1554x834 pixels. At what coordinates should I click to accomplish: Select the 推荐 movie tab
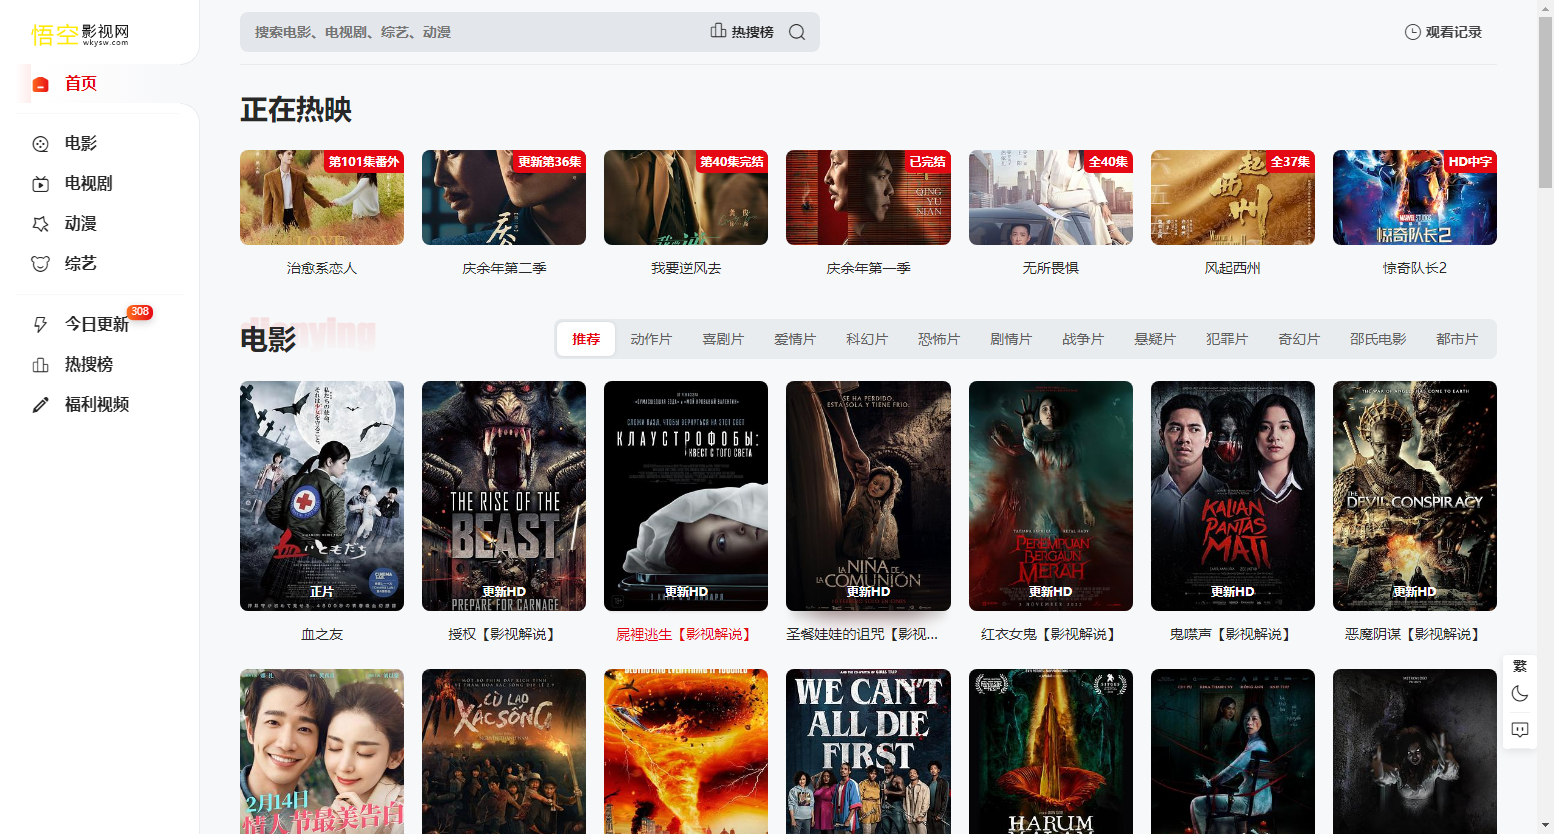(x=586, y=340)
